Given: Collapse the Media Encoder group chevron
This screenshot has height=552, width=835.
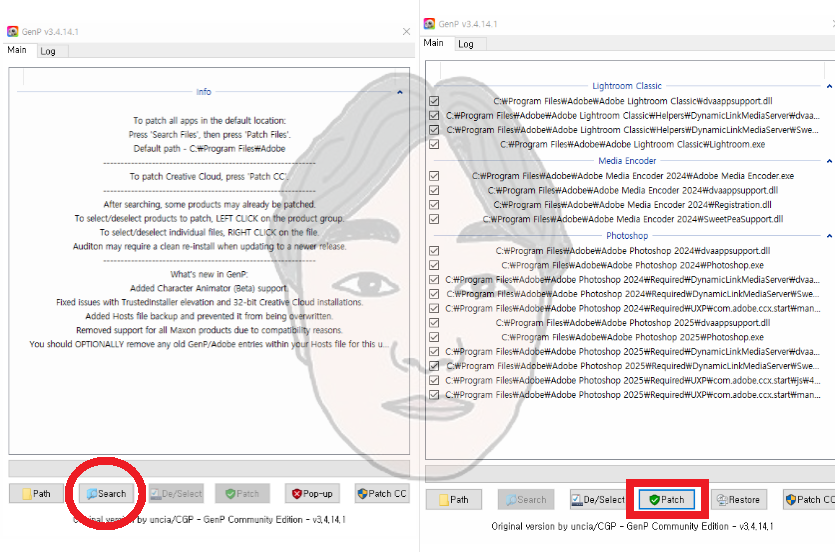Looking at the screenshot, I should click(829, 161).
